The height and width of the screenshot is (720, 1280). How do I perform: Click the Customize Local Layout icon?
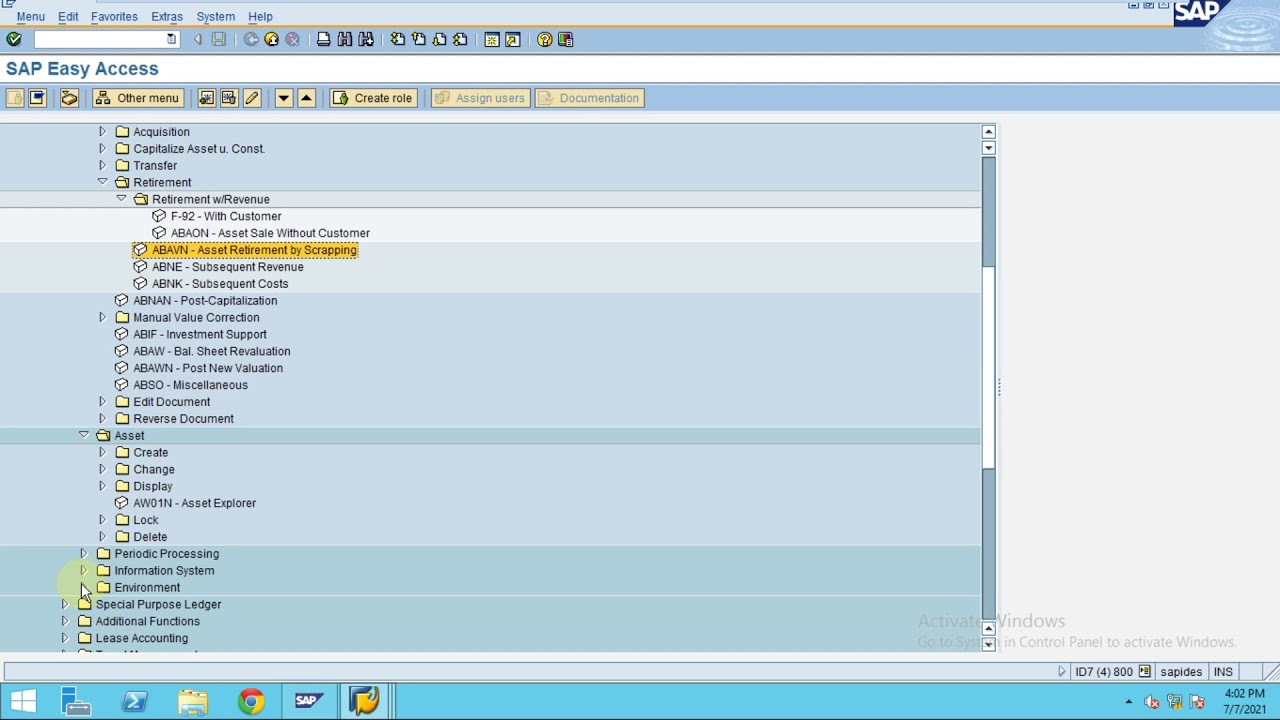[566, 39]
